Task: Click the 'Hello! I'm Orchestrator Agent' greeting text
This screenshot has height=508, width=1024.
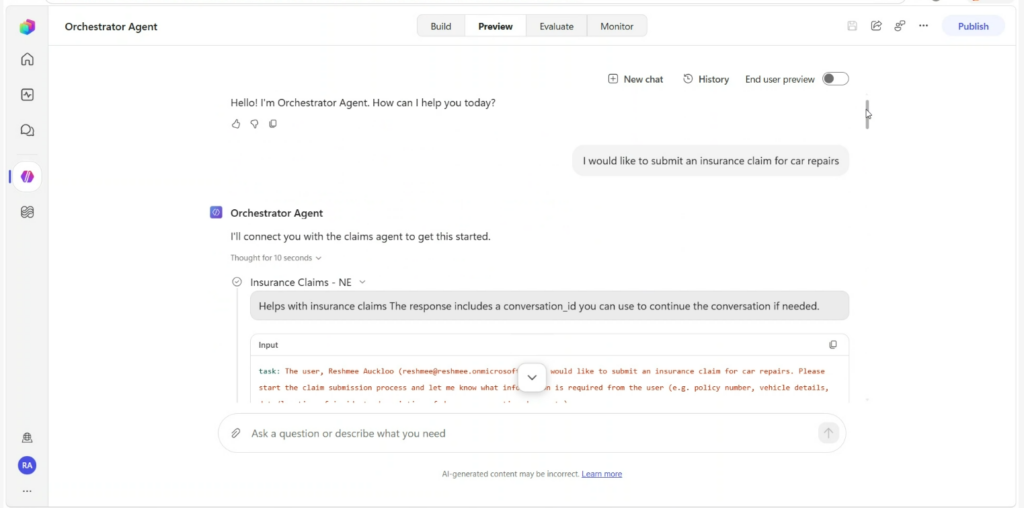Action: pyautogui.click(x=363, y=103)
